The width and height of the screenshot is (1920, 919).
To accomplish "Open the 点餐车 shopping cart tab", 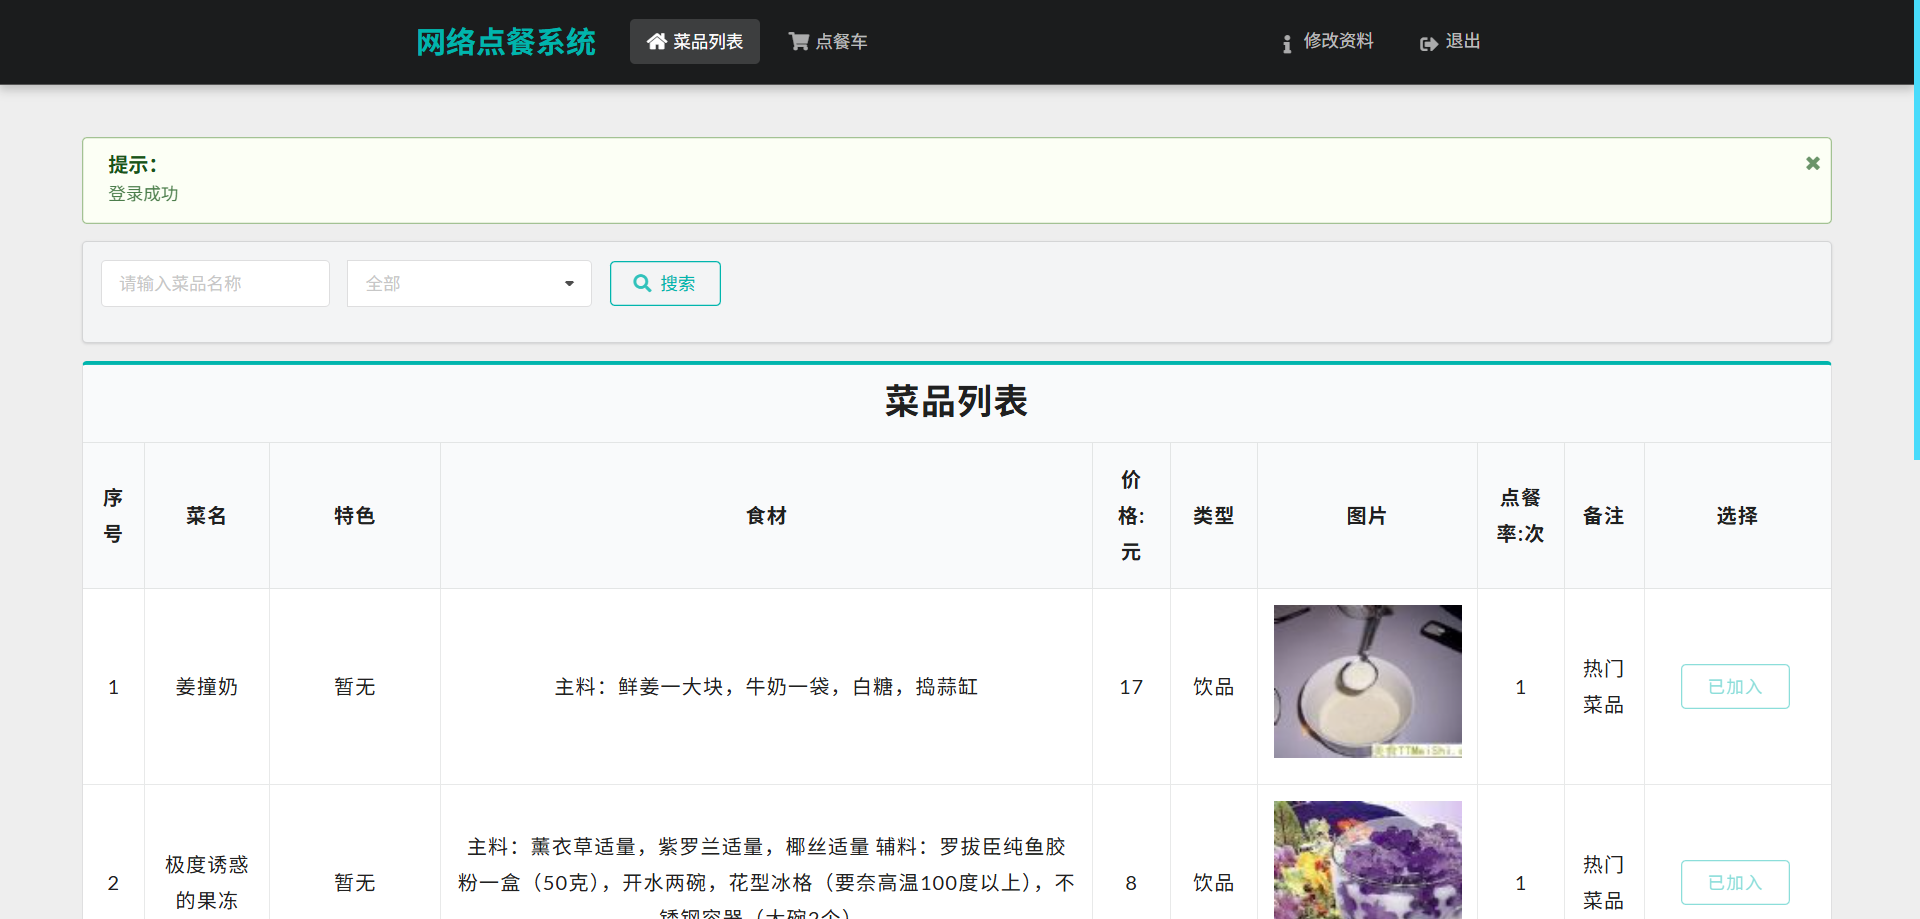I will (x=828, y=41).
